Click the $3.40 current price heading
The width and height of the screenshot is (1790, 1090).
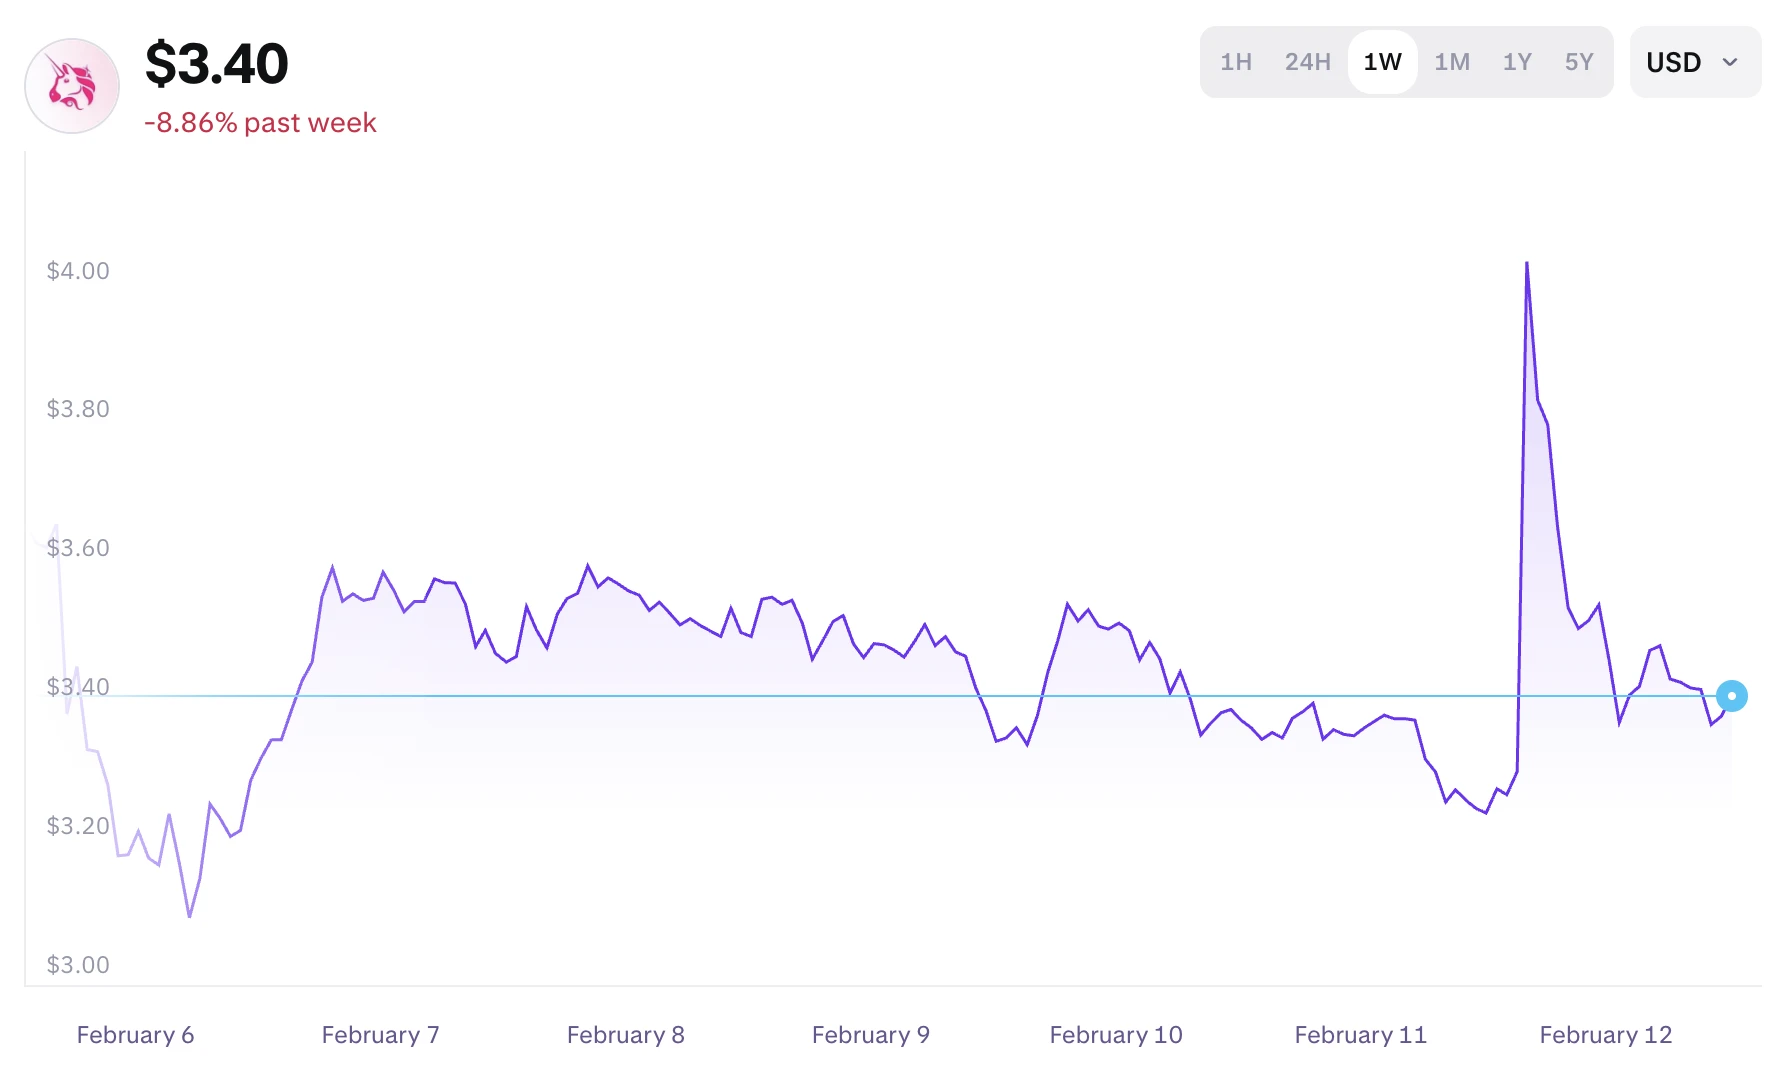[x=216, y=64]
